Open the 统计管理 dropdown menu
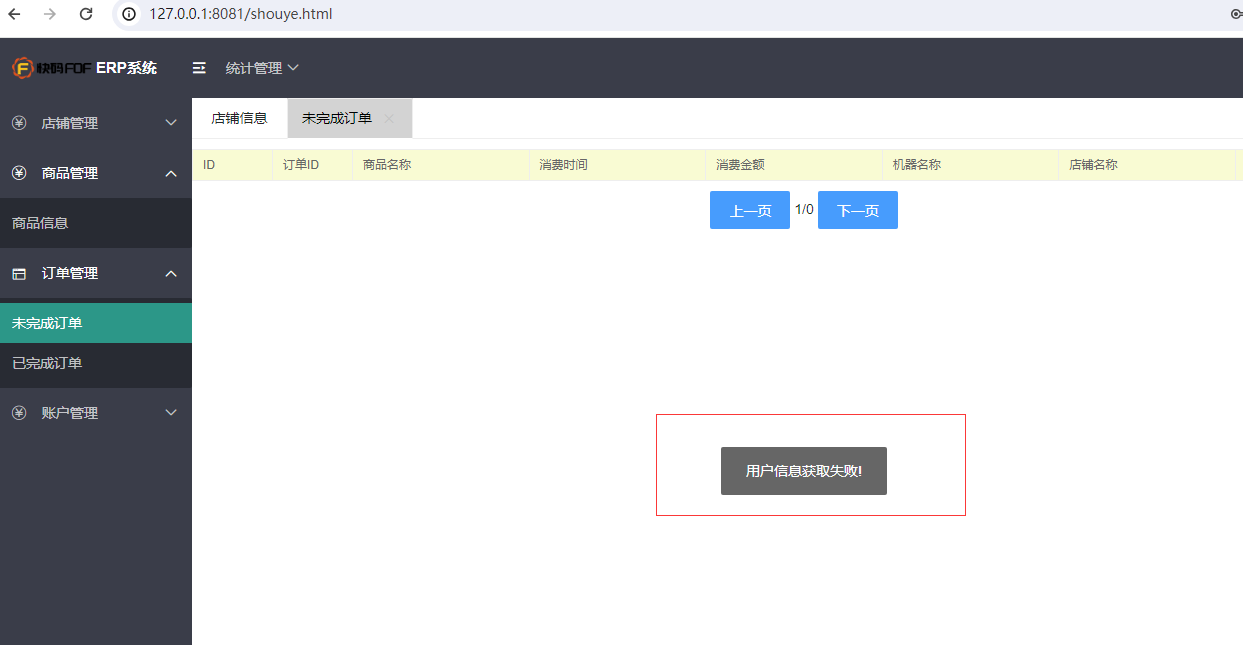This screenshot has width=1243, height=645. coord(262,68)
